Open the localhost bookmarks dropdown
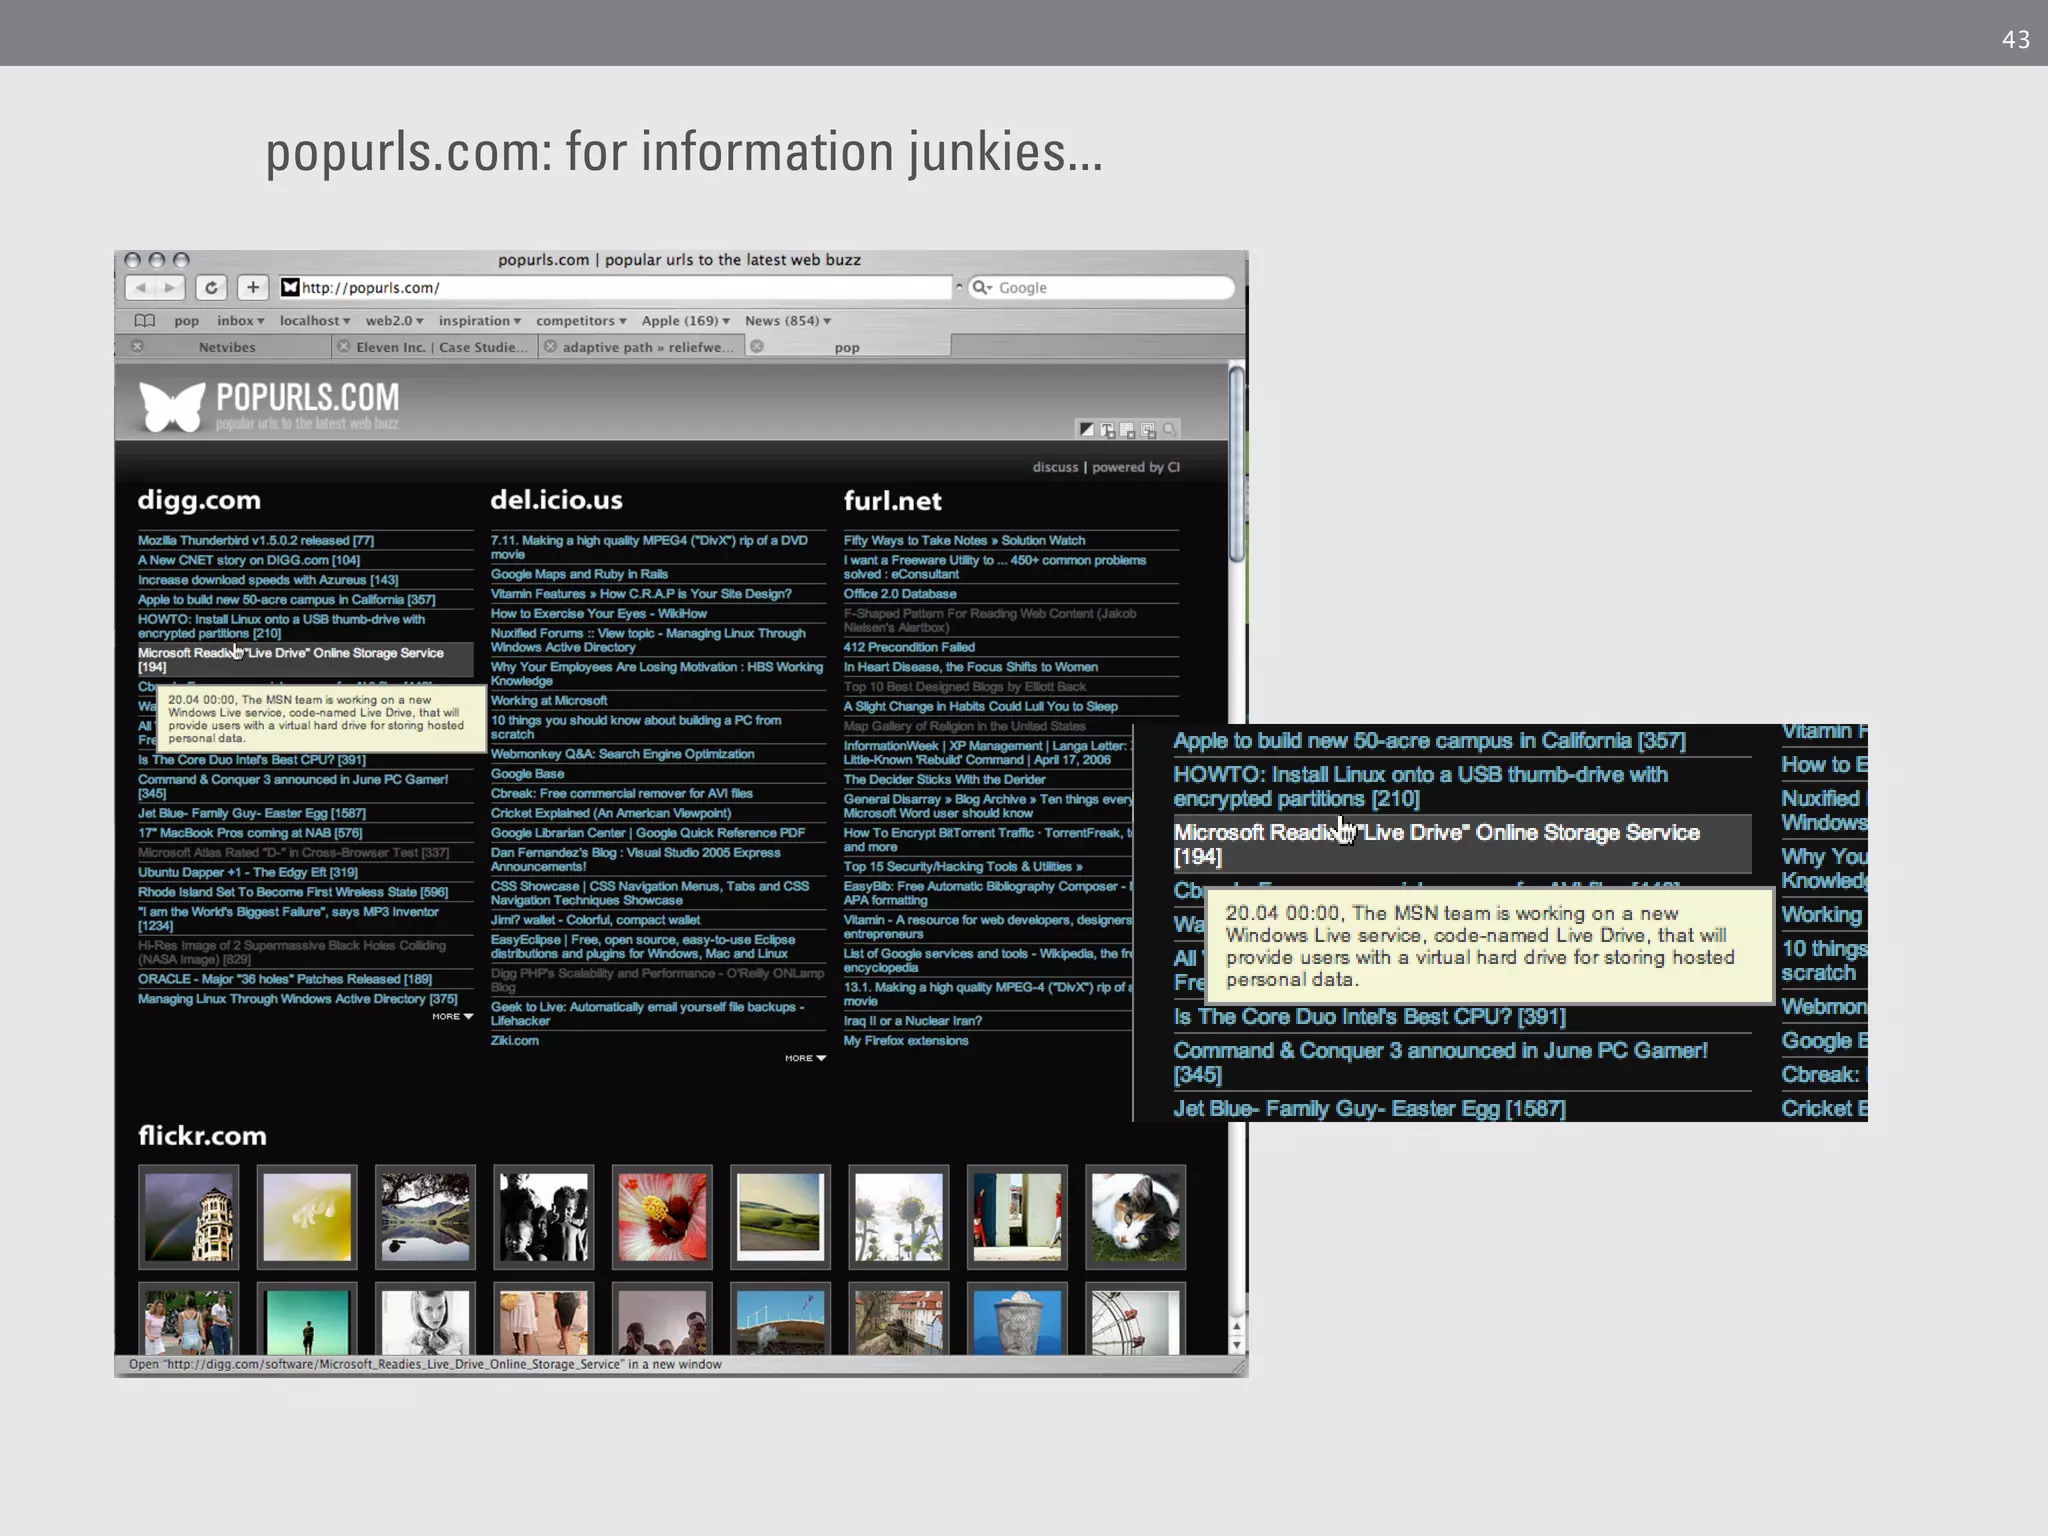The height and width of the screenshot is (1536, 2048). pyautogui.click(x=315, y=321)
